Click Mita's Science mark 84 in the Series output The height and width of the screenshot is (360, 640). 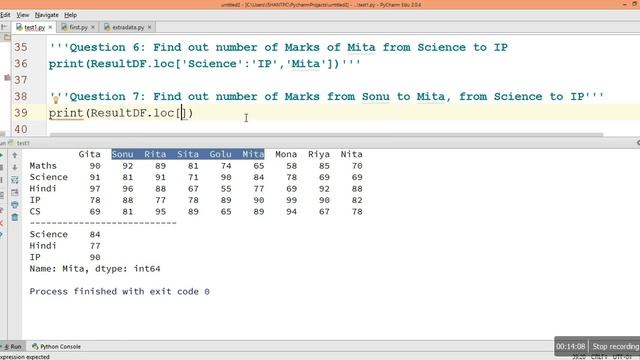pyautogui.click(x=95, y=234)
